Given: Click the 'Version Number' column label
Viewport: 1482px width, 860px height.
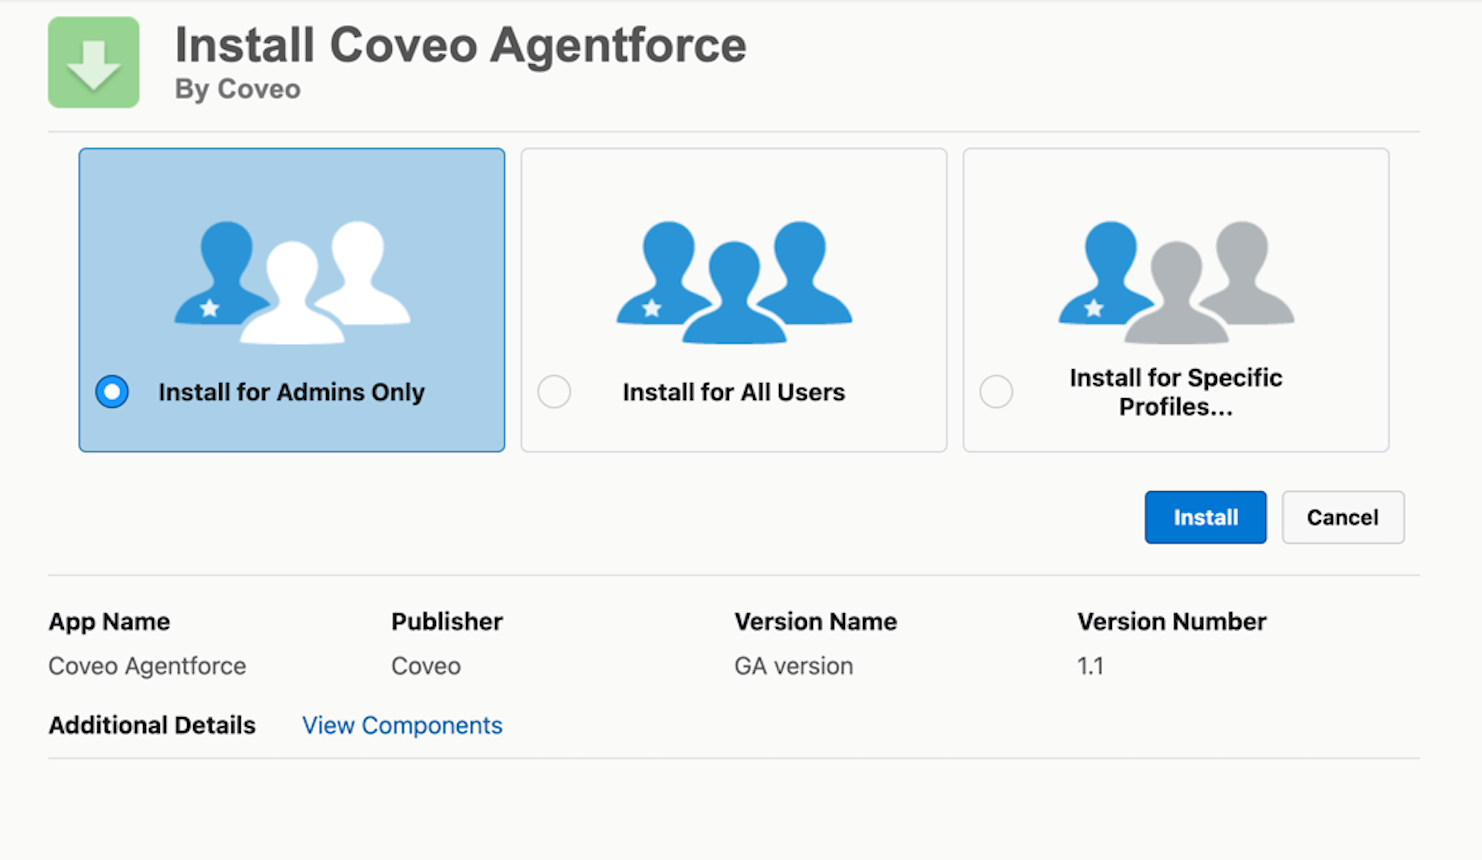Looking at the screenshot, I should tap(1172, 622).
